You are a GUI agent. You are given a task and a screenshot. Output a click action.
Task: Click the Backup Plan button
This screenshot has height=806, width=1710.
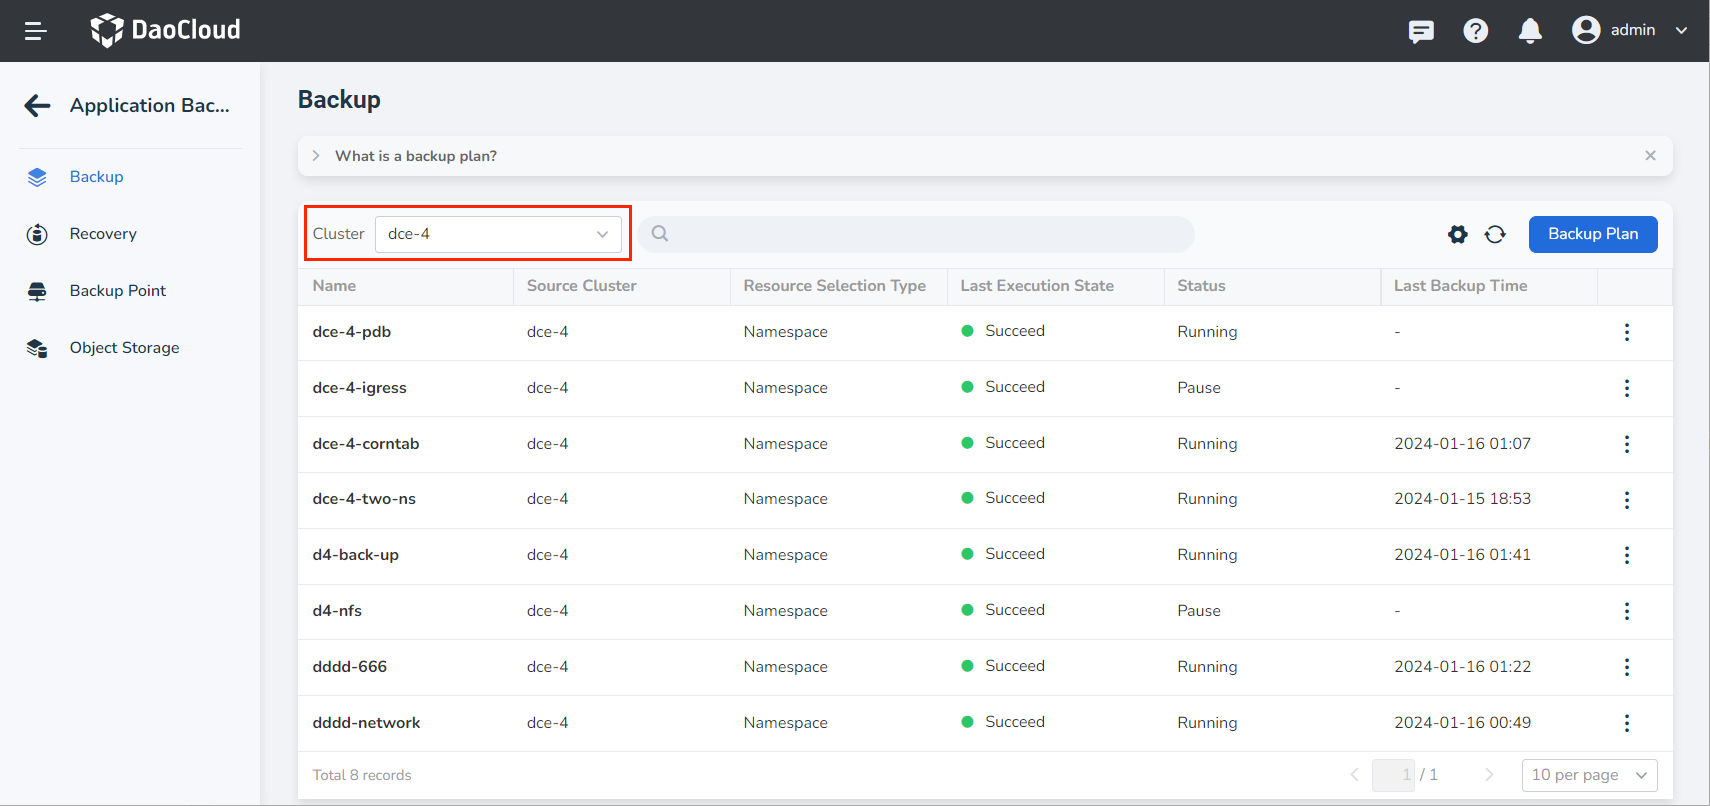tap(1592, 234)
